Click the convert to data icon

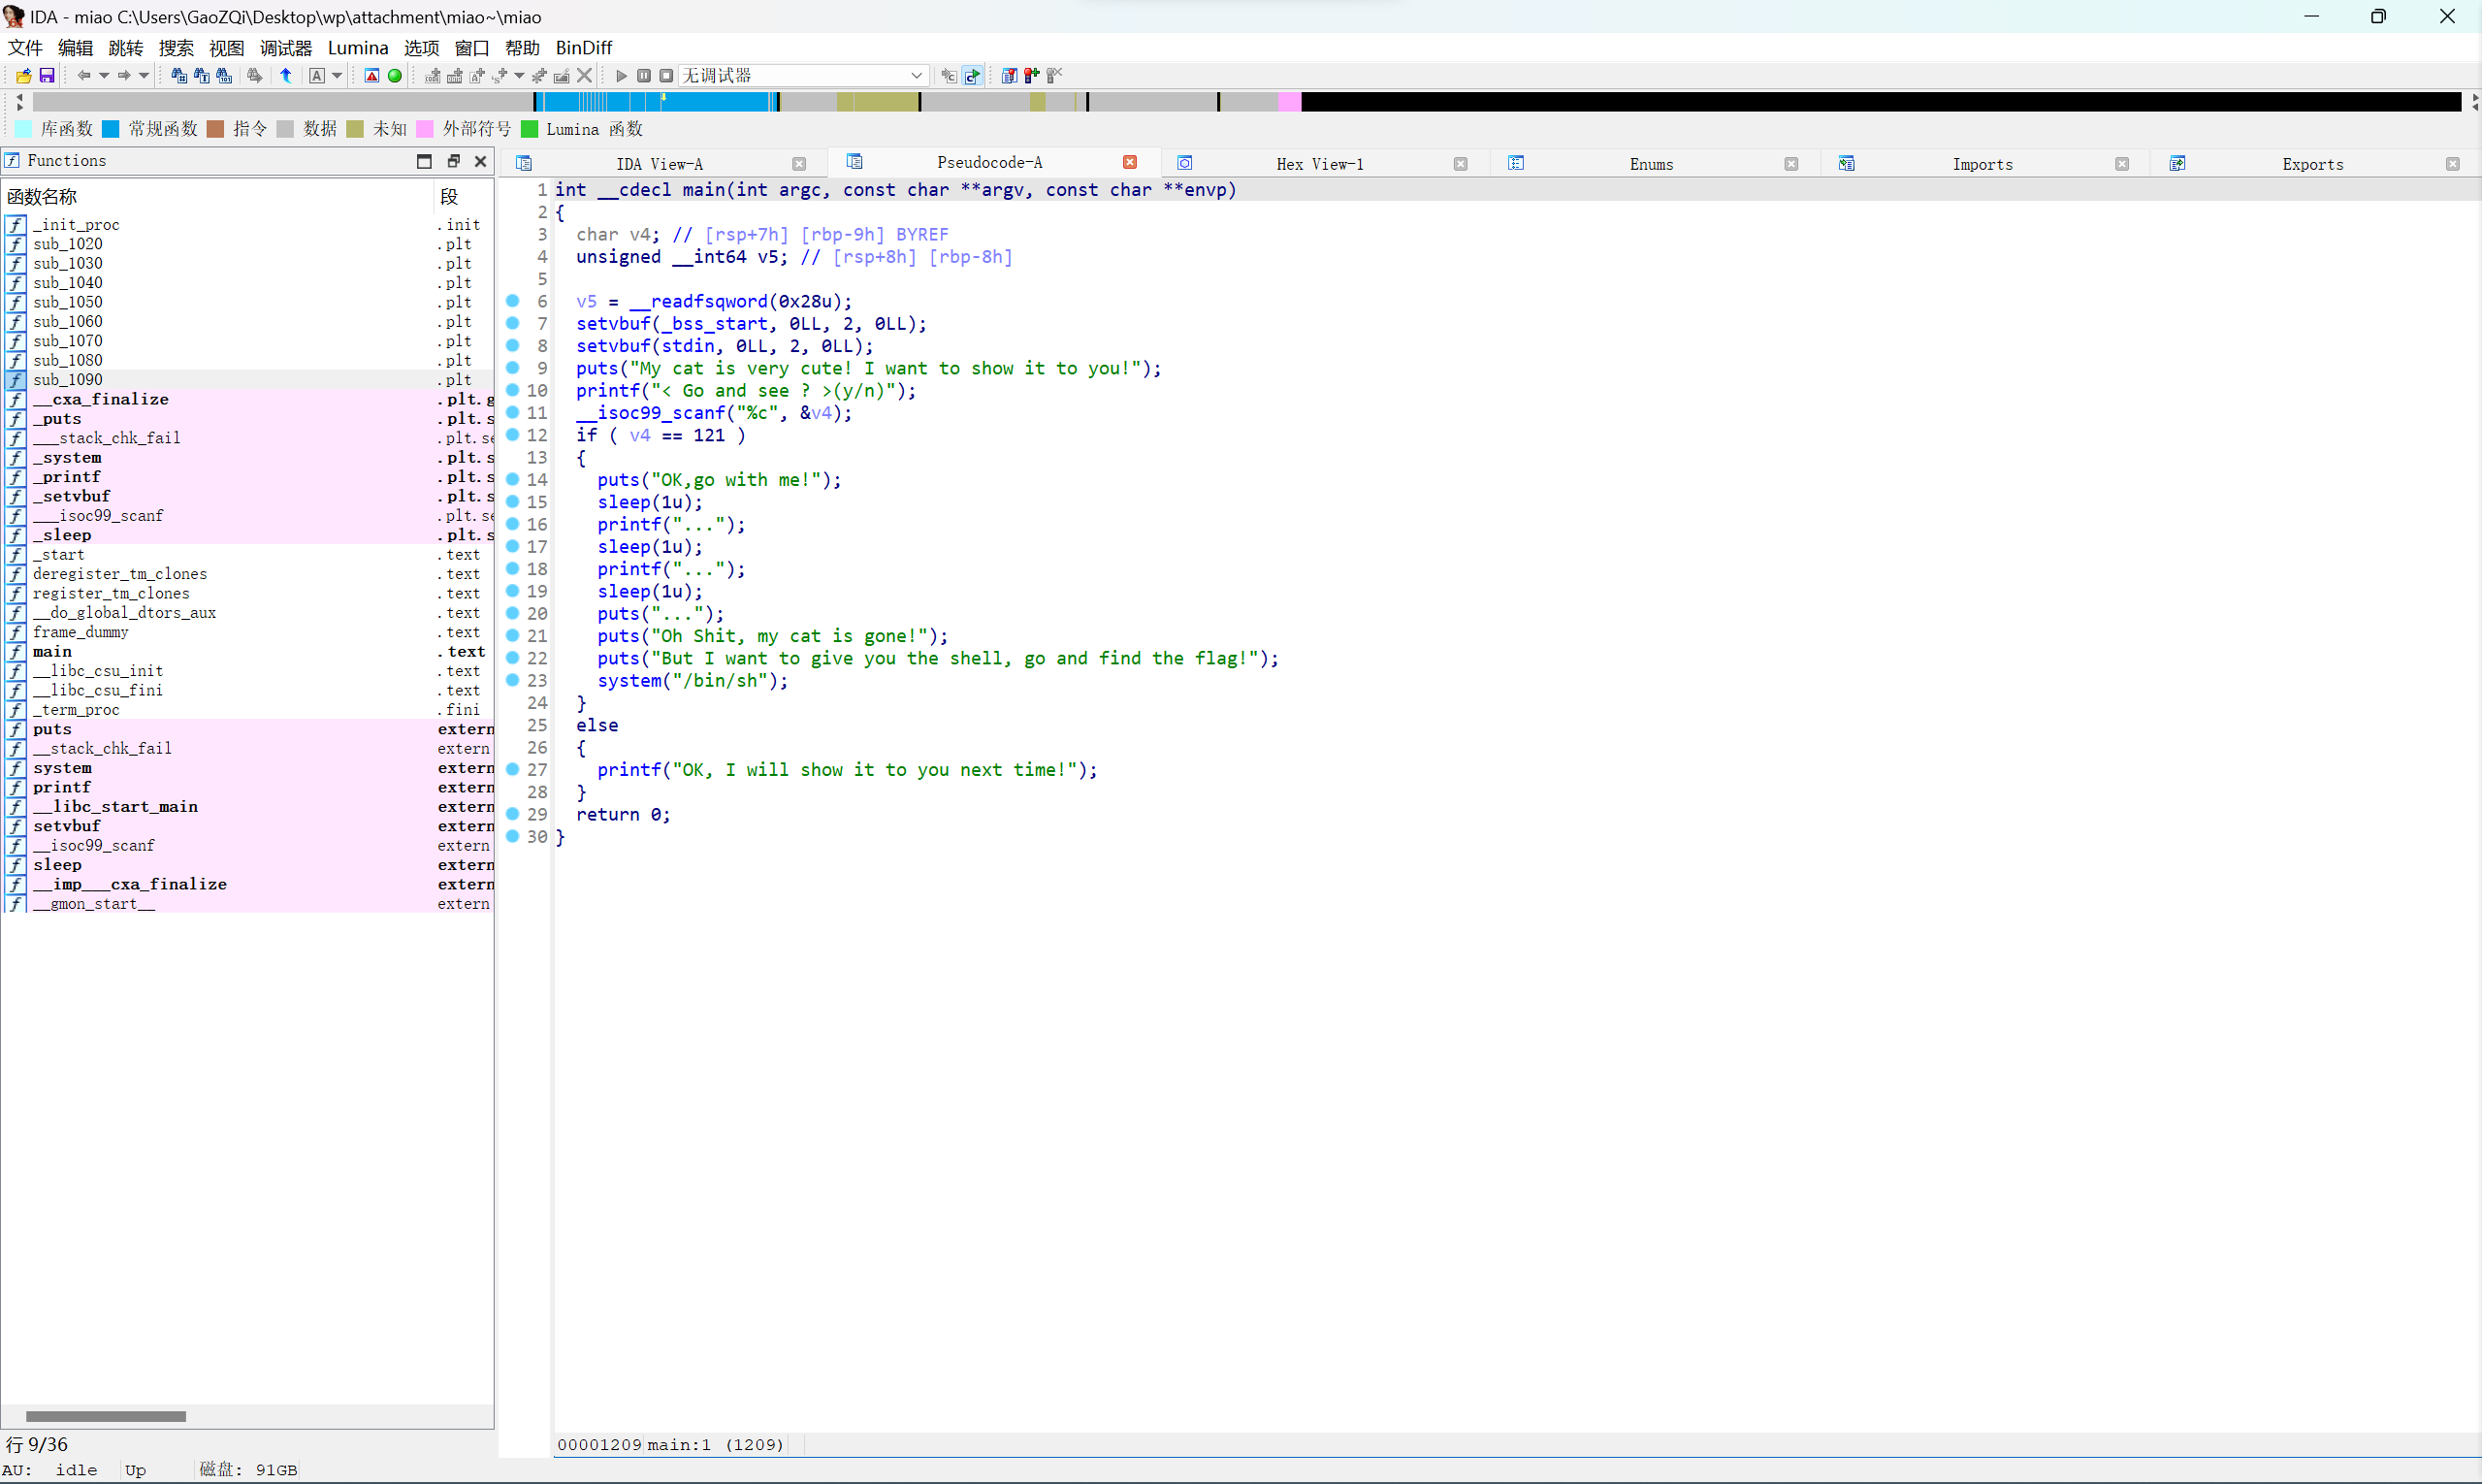(x=455, y=76)
